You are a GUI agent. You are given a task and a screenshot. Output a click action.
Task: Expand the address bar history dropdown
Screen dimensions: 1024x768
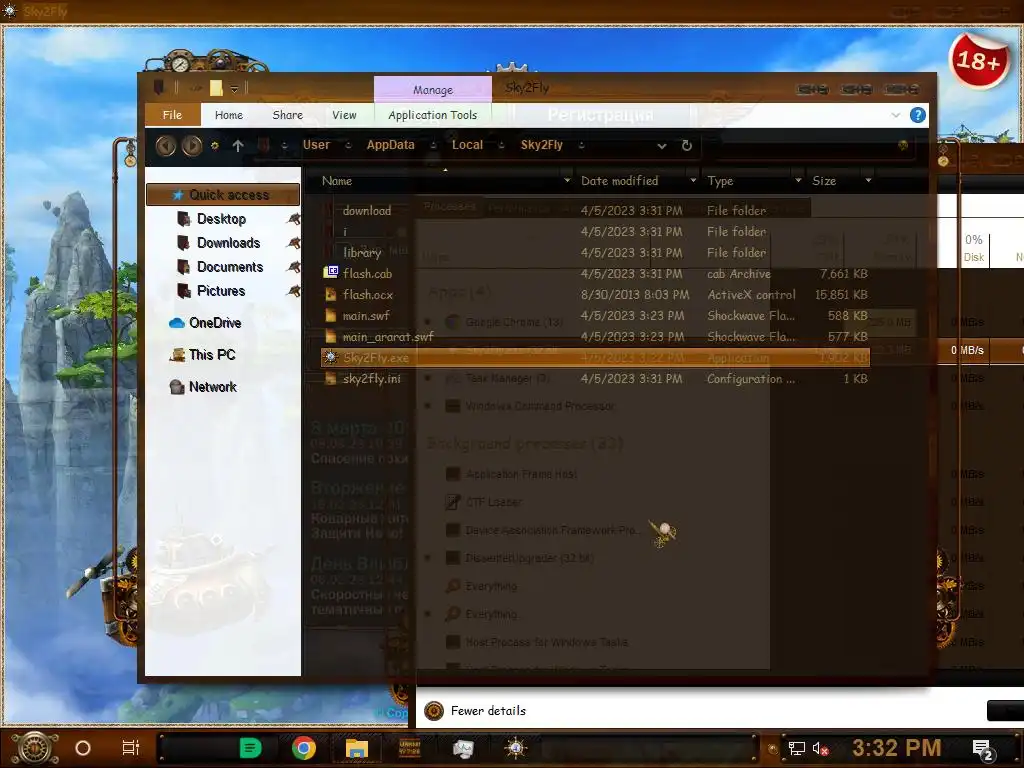(662, 146)
